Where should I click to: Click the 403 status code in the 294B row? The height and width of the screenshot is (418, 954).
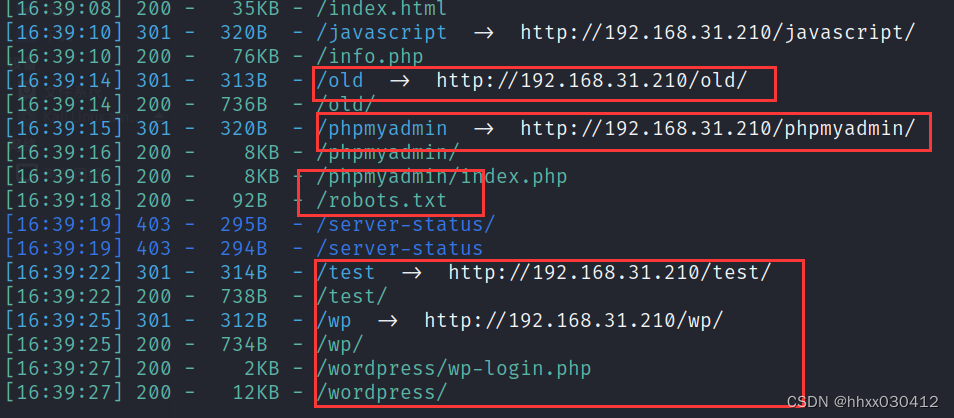pyautogui.click(x=154, y=249)
